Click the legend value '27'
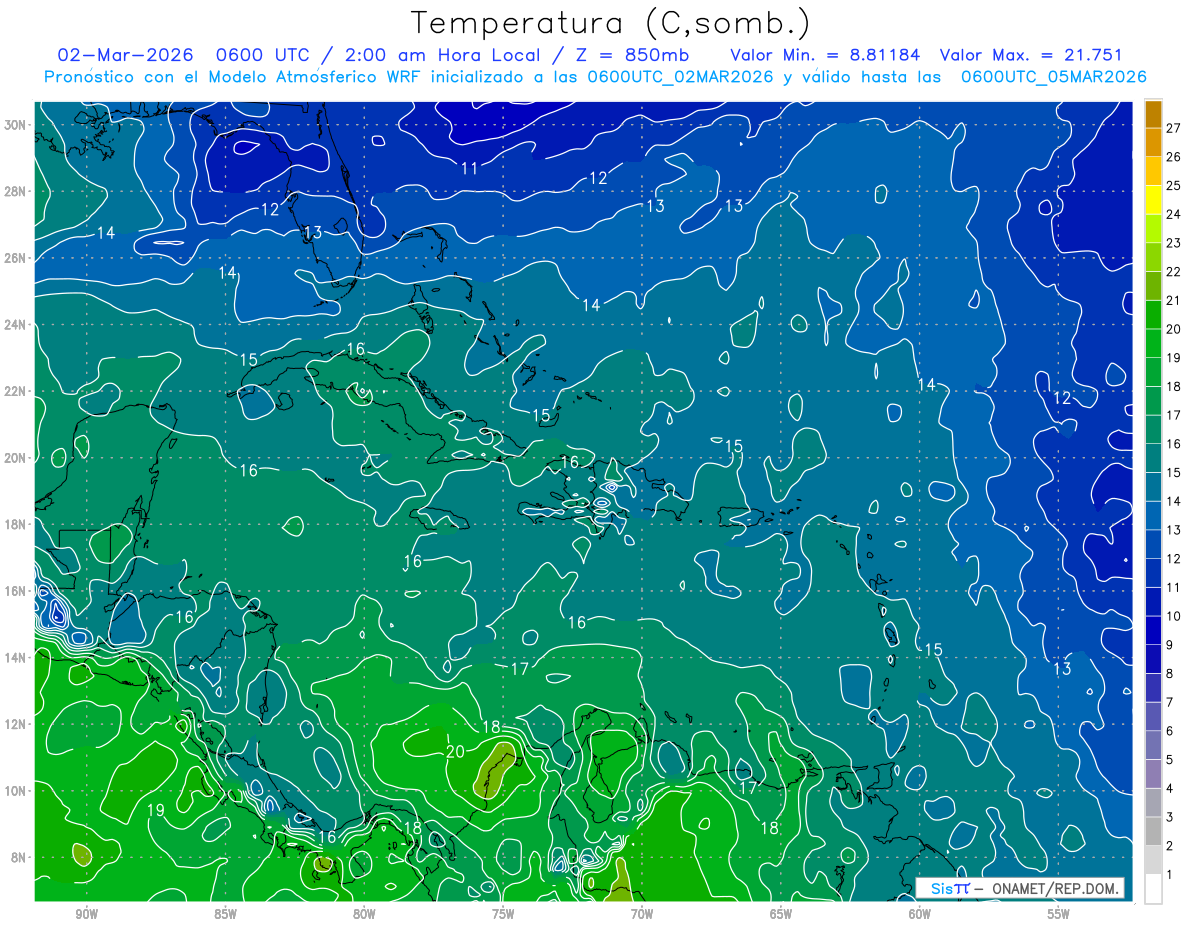The height and width of the screenshot is (927, 1200). pyautogui.click(x=1173, y=127)
